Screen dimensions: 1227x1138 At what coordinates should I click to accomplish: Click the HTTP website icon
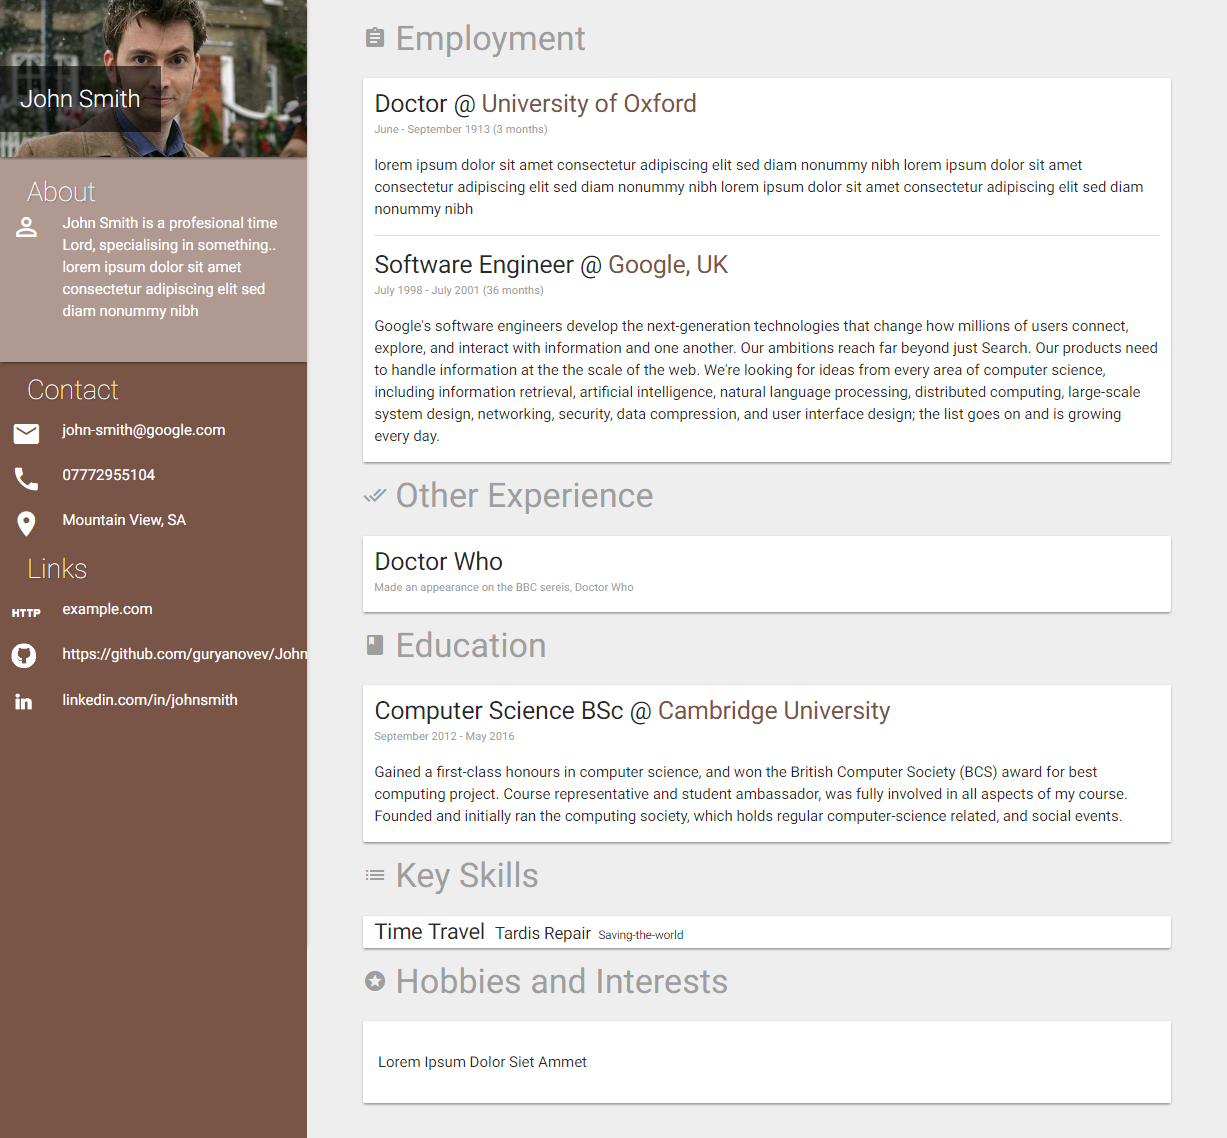pyautogui.click(x=26, y=613)
